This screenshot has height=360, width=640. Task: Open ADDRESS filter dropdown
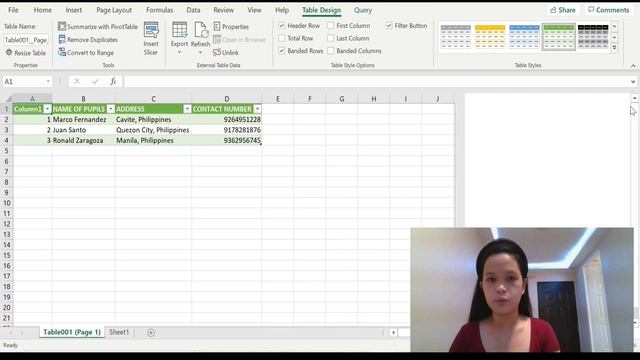coord(187,109)
